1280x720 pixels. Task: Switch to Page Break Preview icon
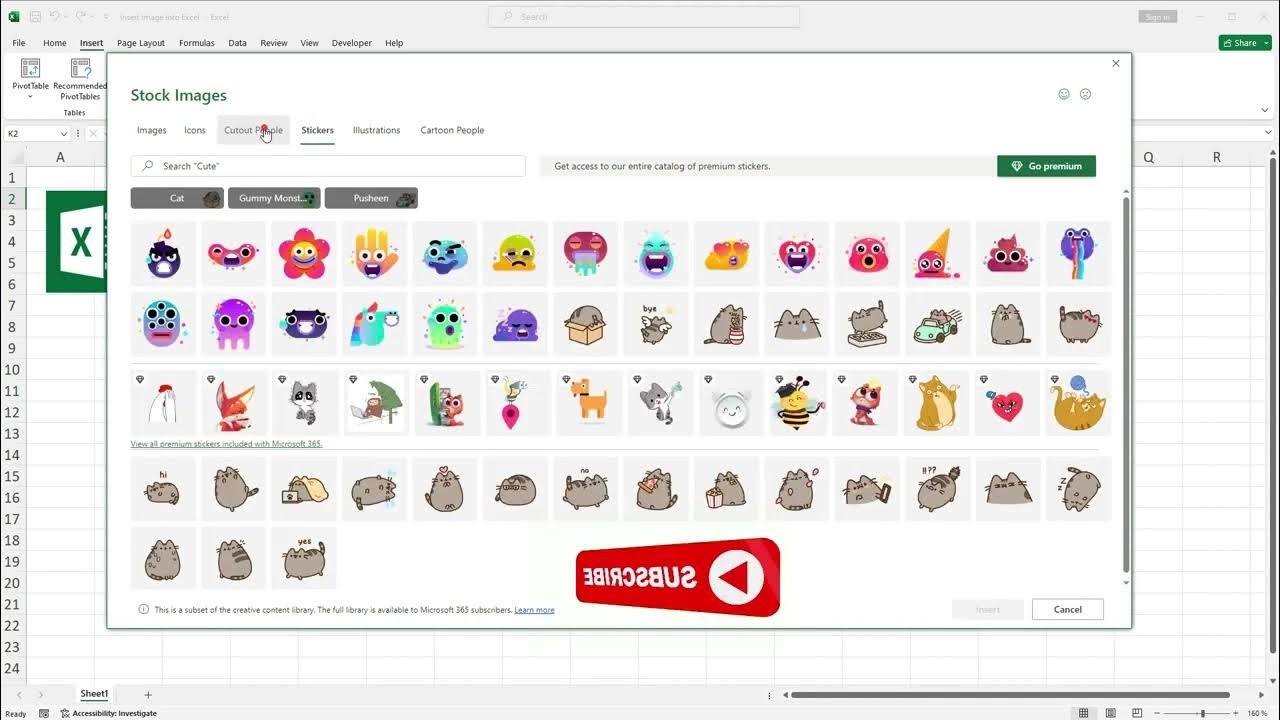(x=1137, y=713)
